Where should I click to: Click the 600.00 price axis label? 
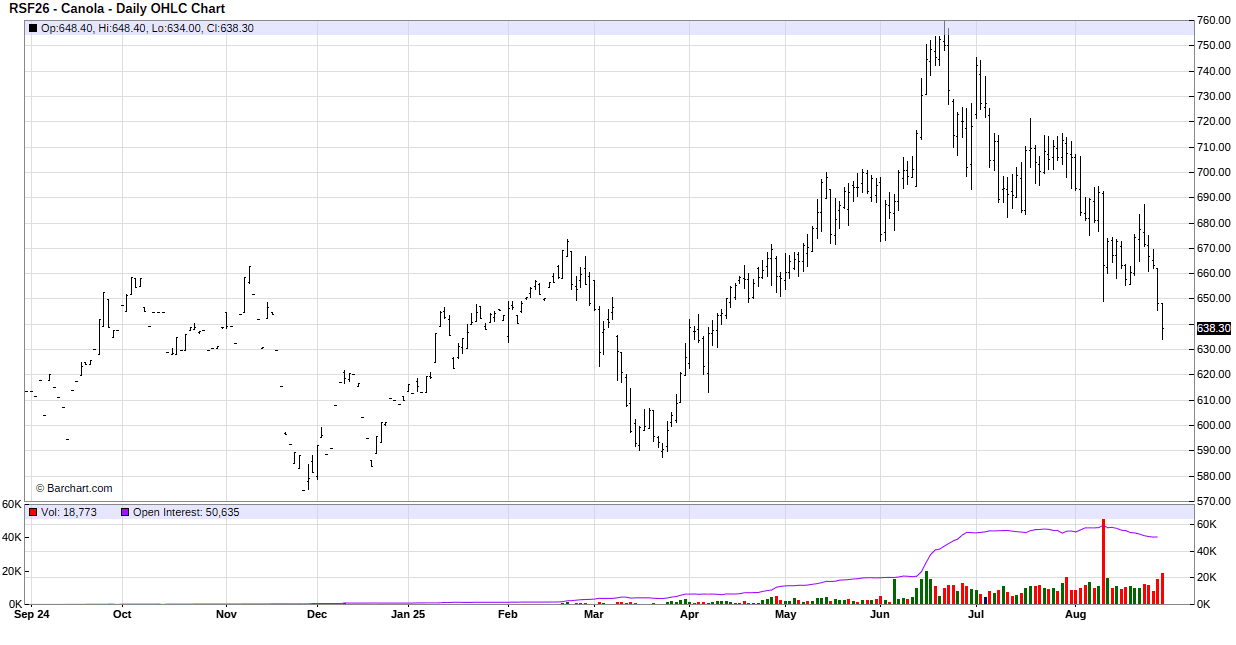coord(1213,425)
